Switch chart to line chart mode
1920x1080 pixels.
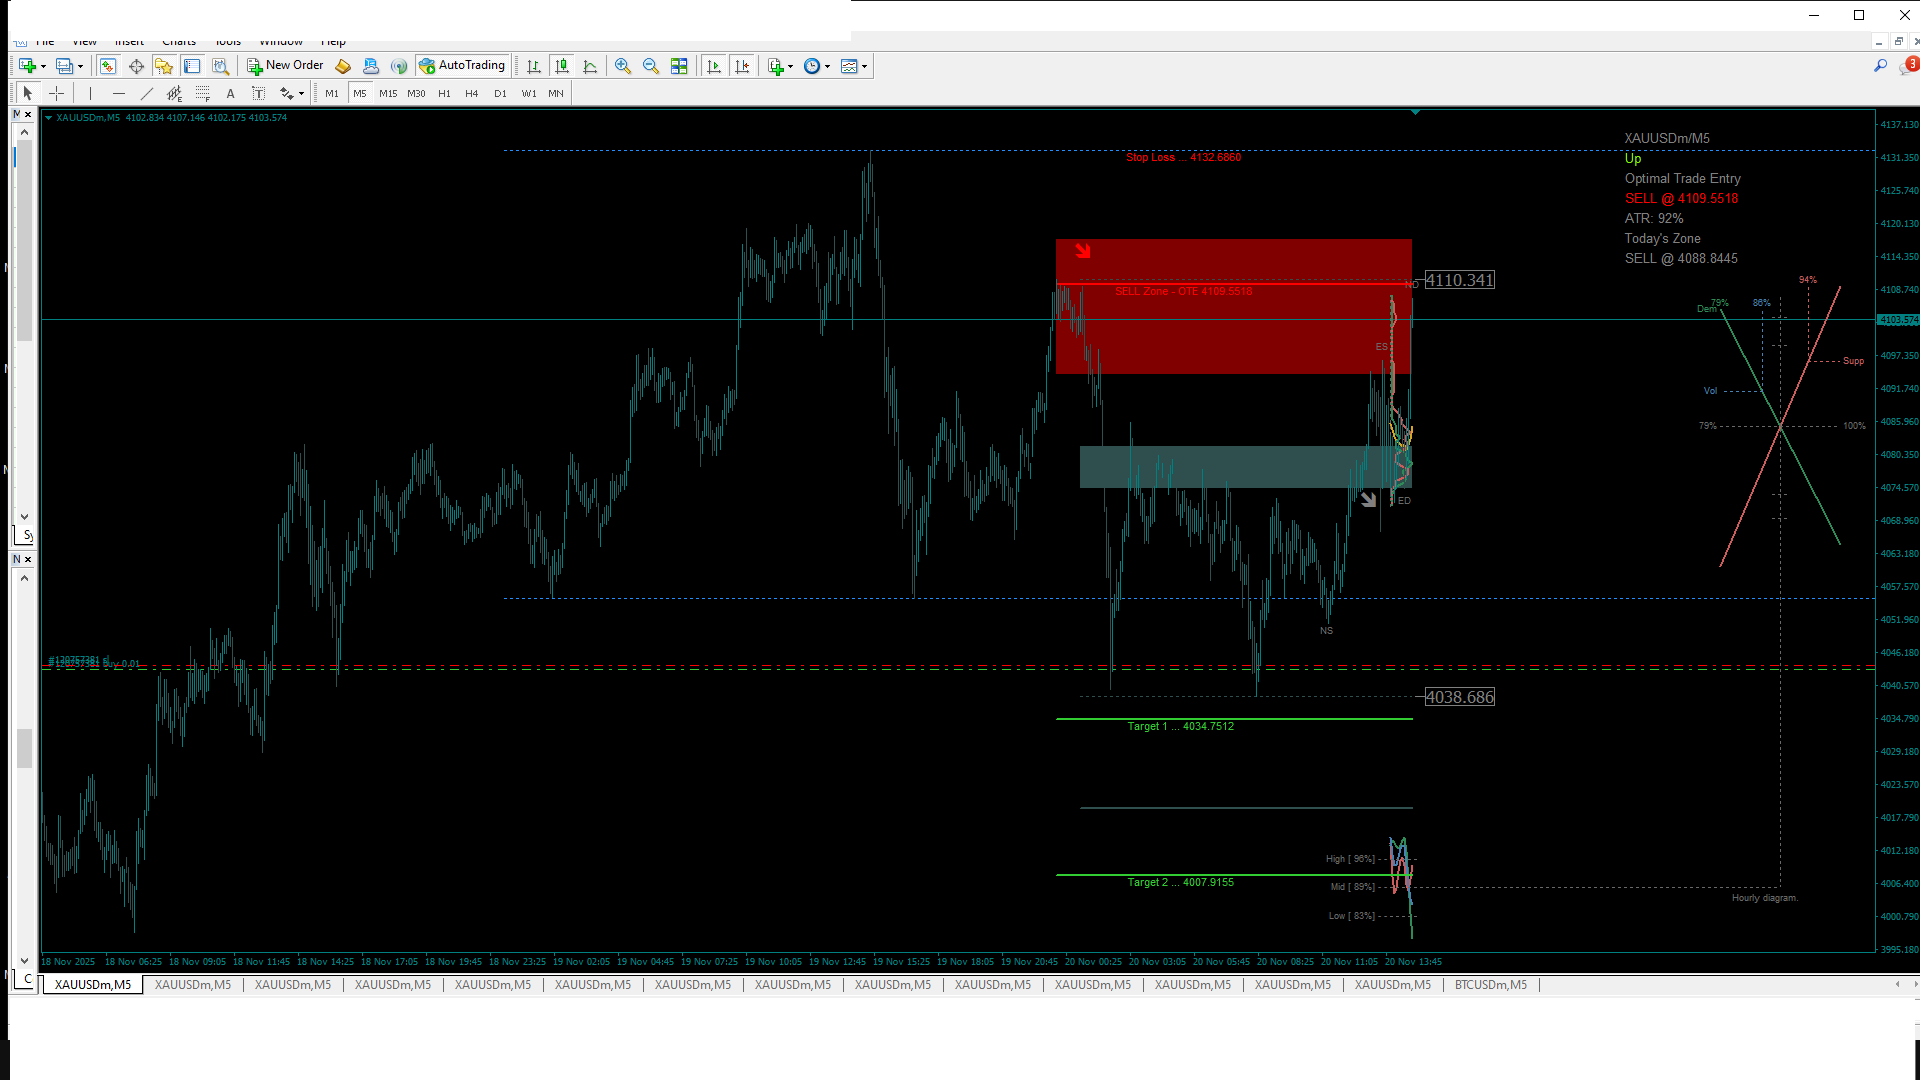click(x=590, y=66)
